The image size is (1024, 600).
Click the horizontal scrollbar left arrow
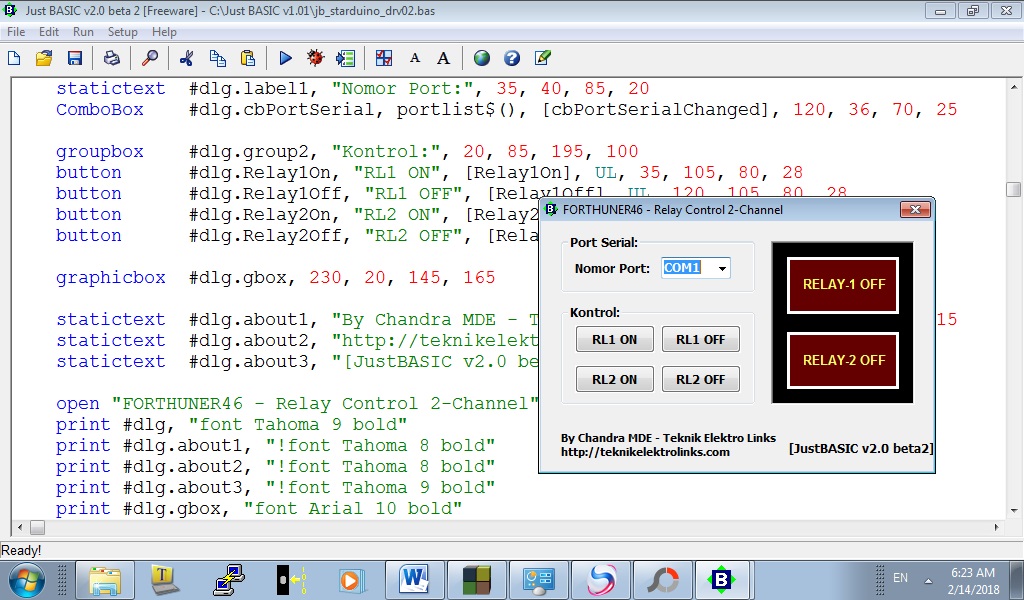(20, 527)
